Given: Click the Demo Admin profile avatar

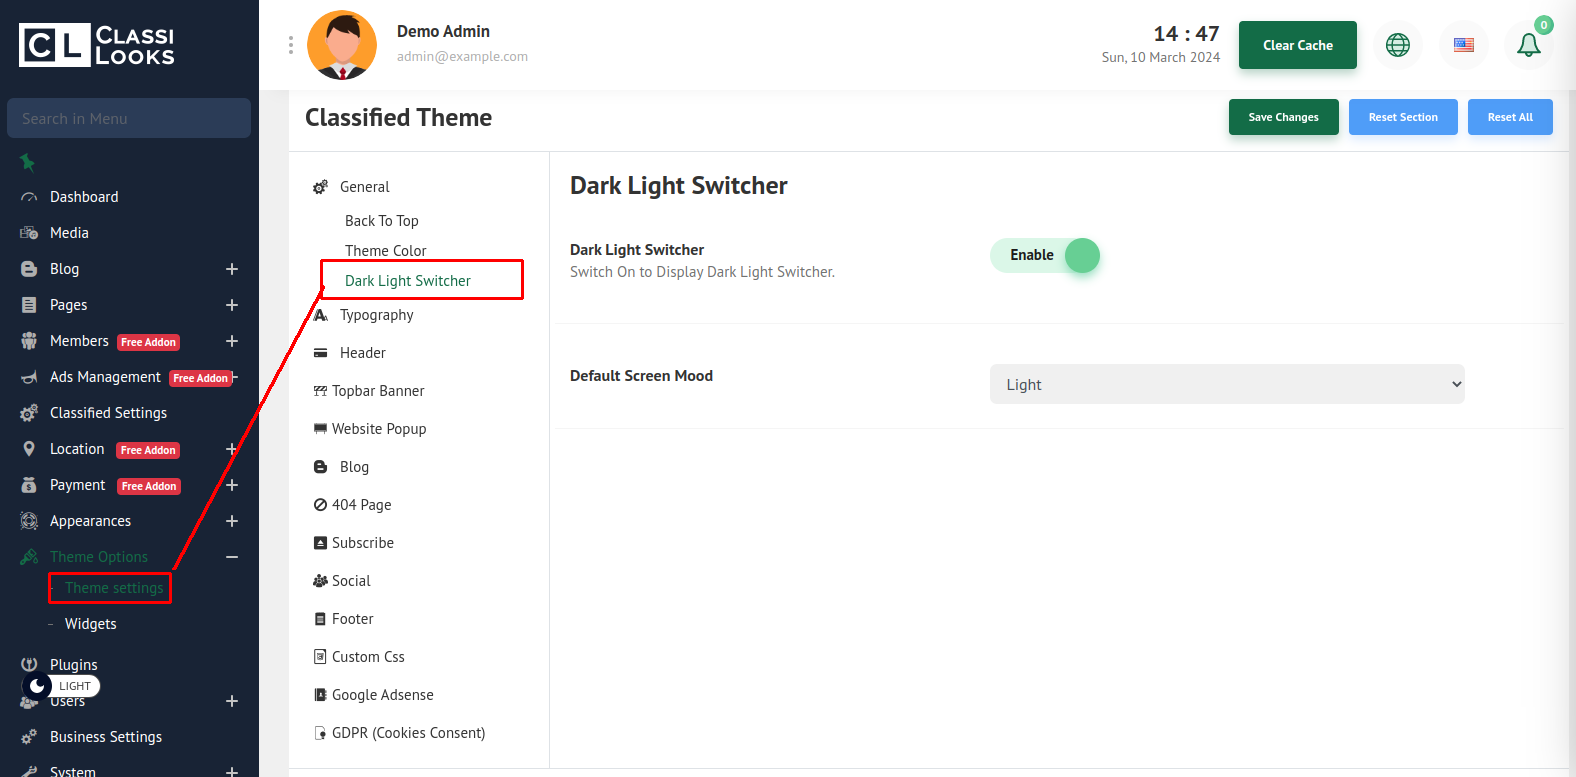Looking at the screenshot, I should click(342, 45).
